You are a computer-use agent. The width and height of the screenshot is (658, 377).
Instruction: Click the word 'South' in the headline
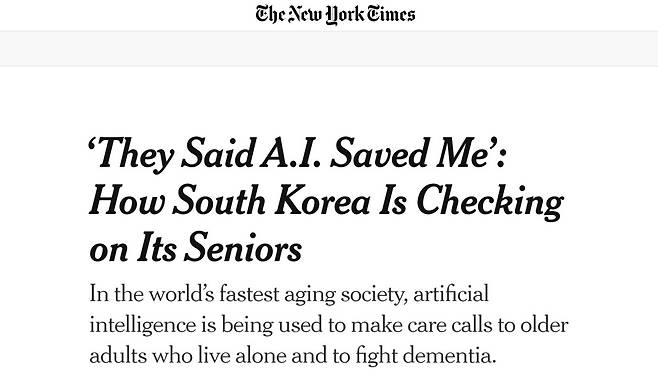tap(219, 200)
